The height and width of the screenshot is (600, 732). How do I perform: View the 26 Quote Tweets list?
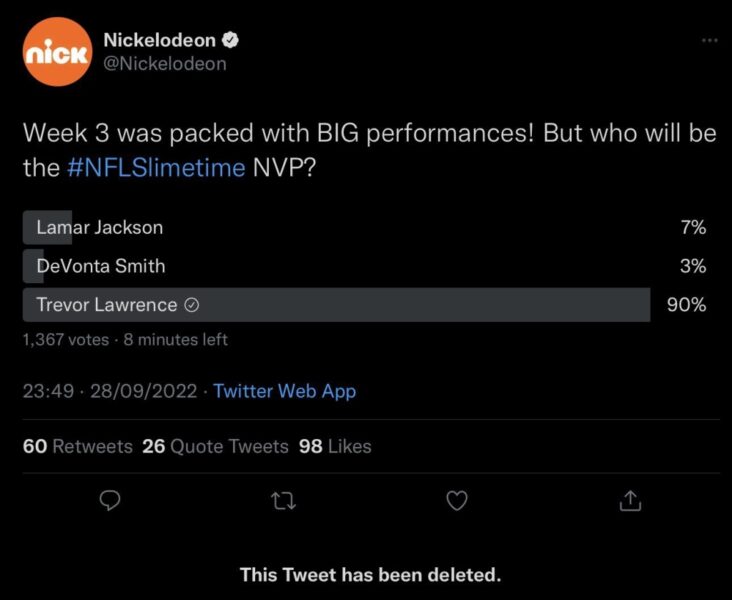215,446
